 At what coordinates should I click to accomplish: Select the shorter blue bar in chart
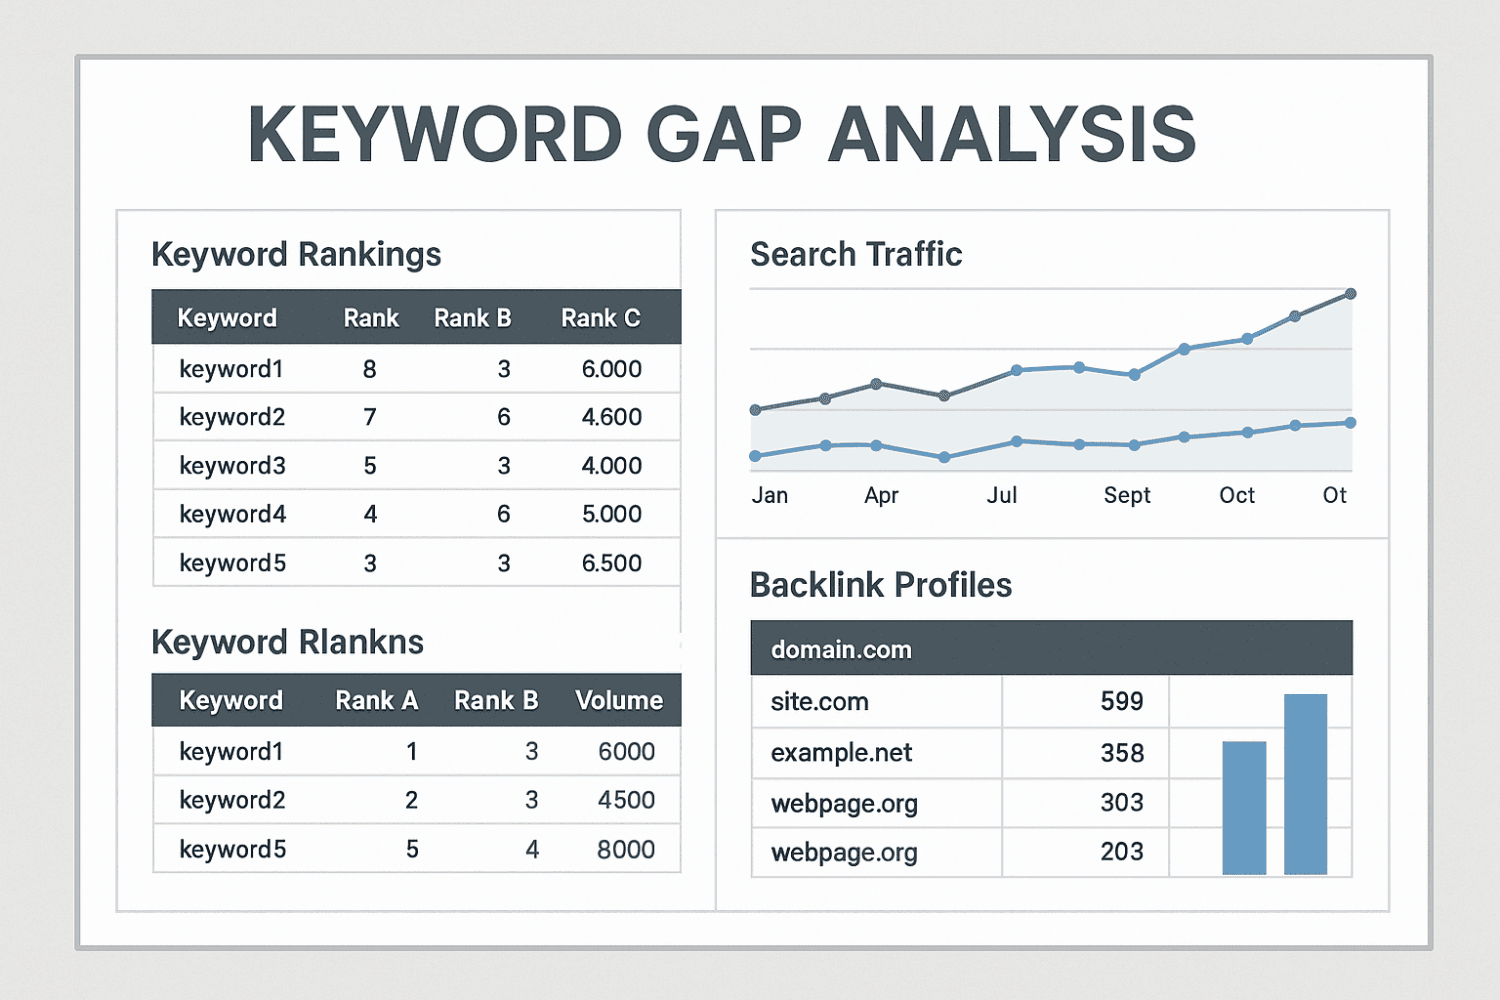(1244, 808)
